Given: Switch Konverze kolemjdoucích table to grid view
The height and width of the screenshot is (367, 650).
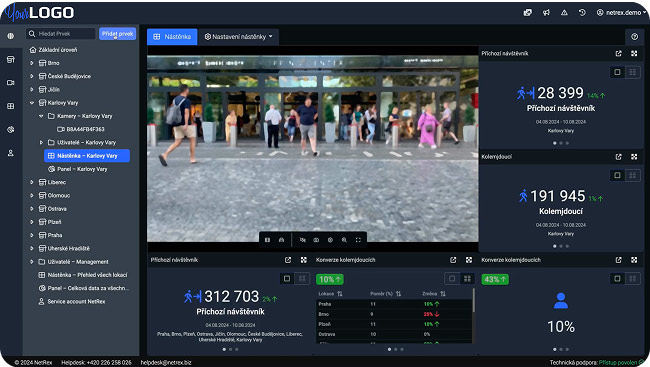Looking at the screenshot, I should [467, 279].
